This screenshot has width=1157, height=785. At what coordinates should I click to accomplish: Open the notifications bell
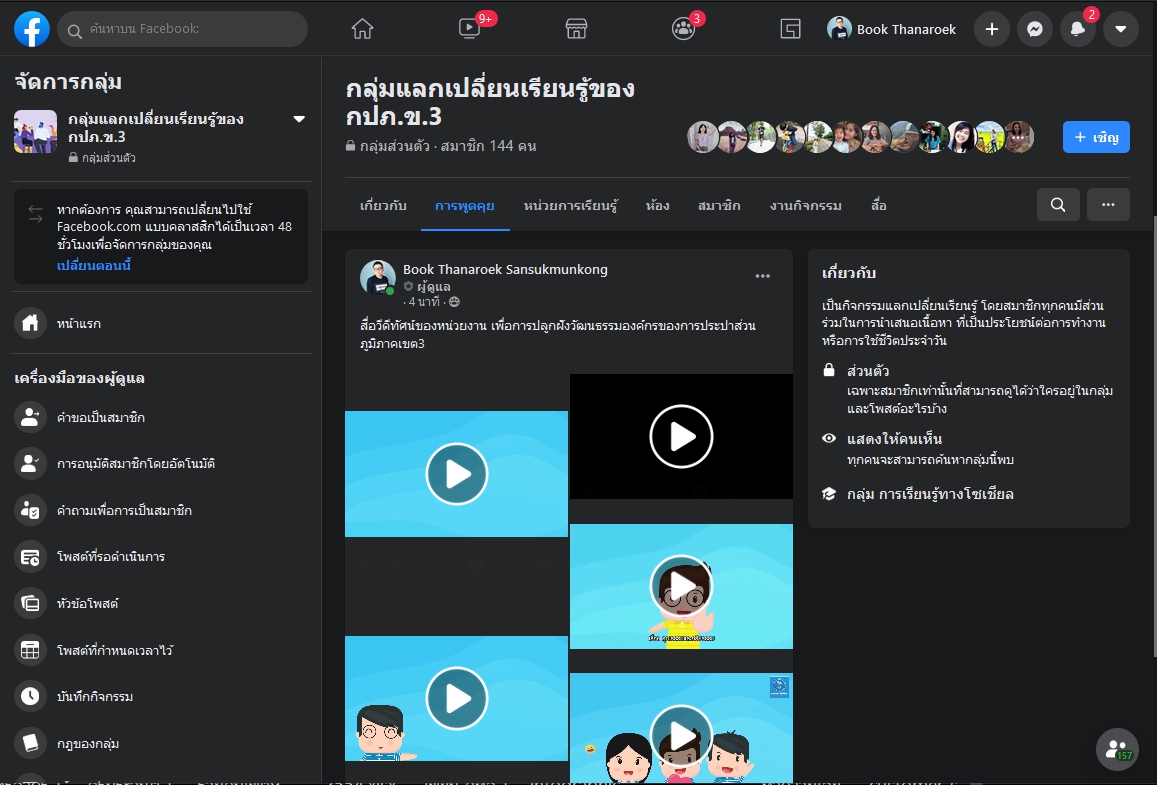tap(1077, 29)
